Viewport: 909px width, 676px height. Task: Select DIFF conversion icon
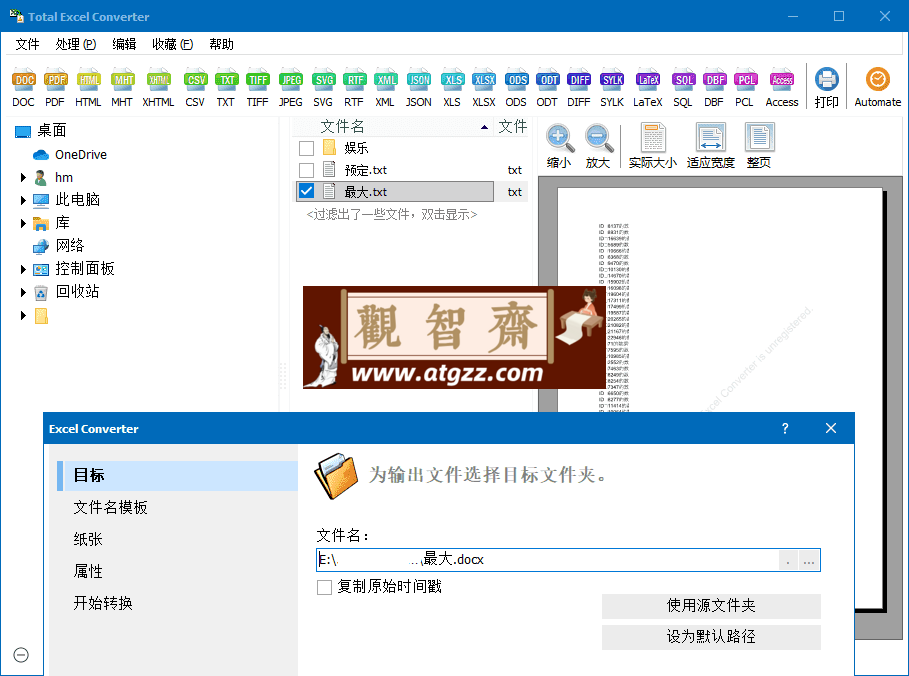[x=579, y=80]
